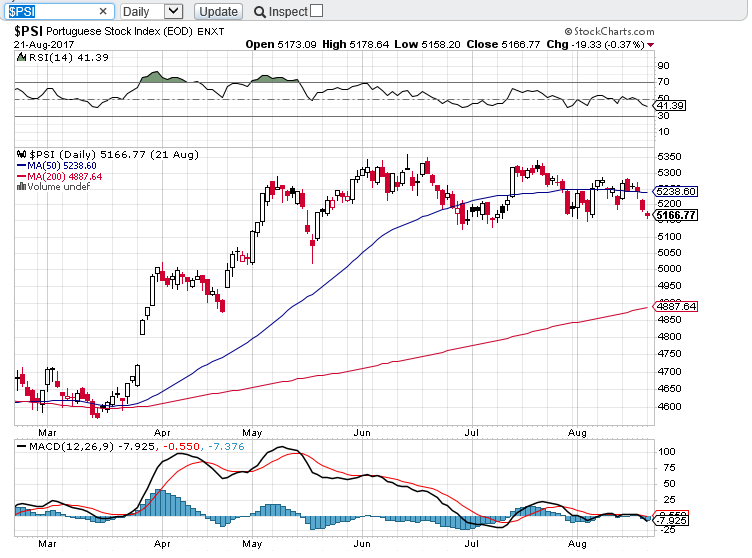Click the Inspect magnifier icon

pos(259,12)
